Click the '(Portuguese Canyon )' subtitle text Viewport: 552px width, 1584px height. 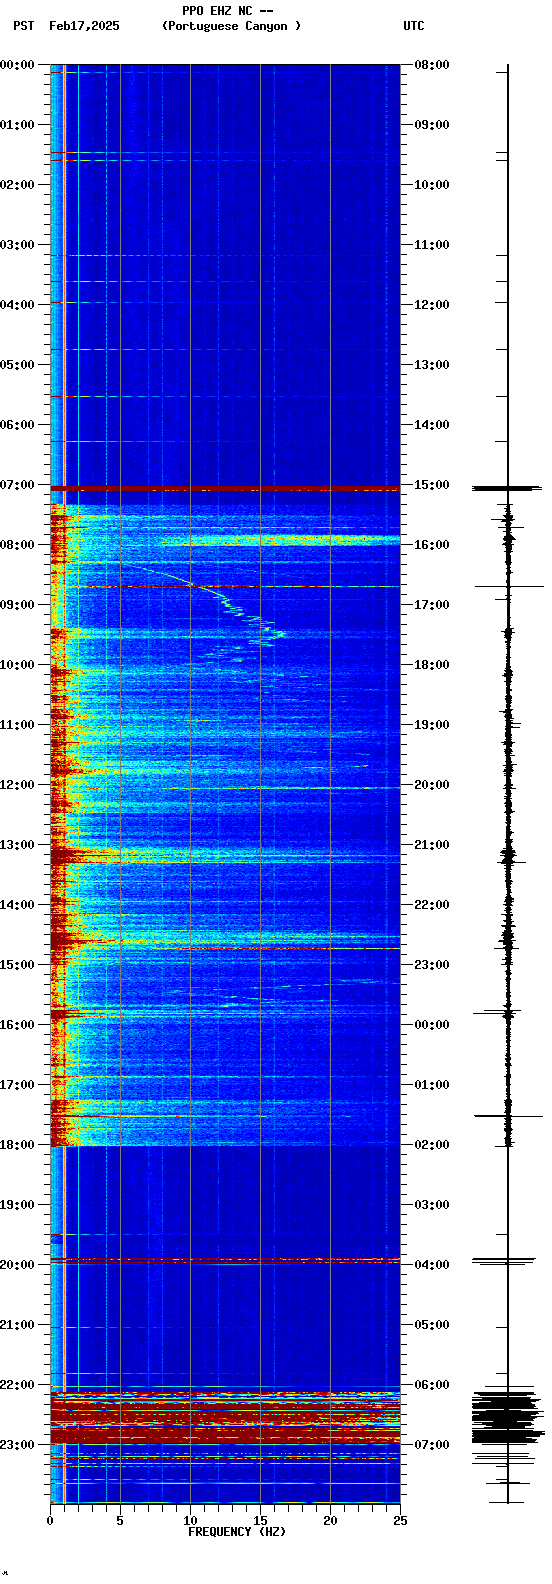pyautogui.click(x=231, y=26)
